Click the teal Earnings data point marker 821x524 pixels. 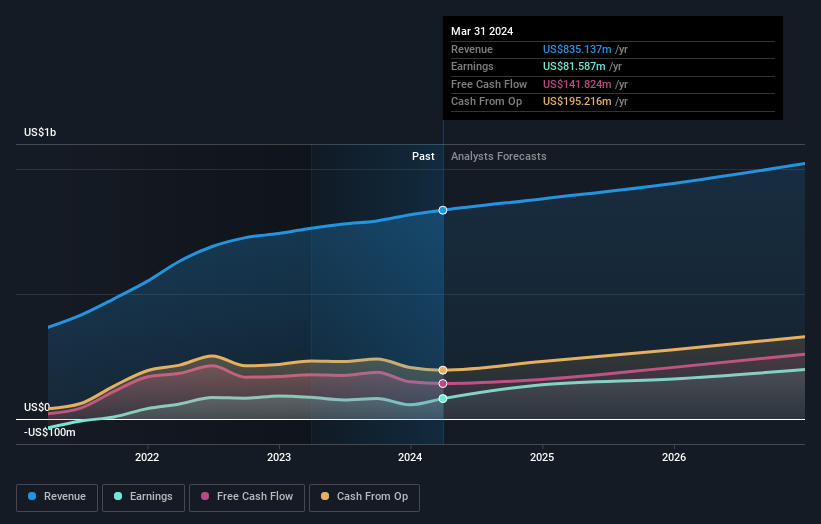[443, 399]
